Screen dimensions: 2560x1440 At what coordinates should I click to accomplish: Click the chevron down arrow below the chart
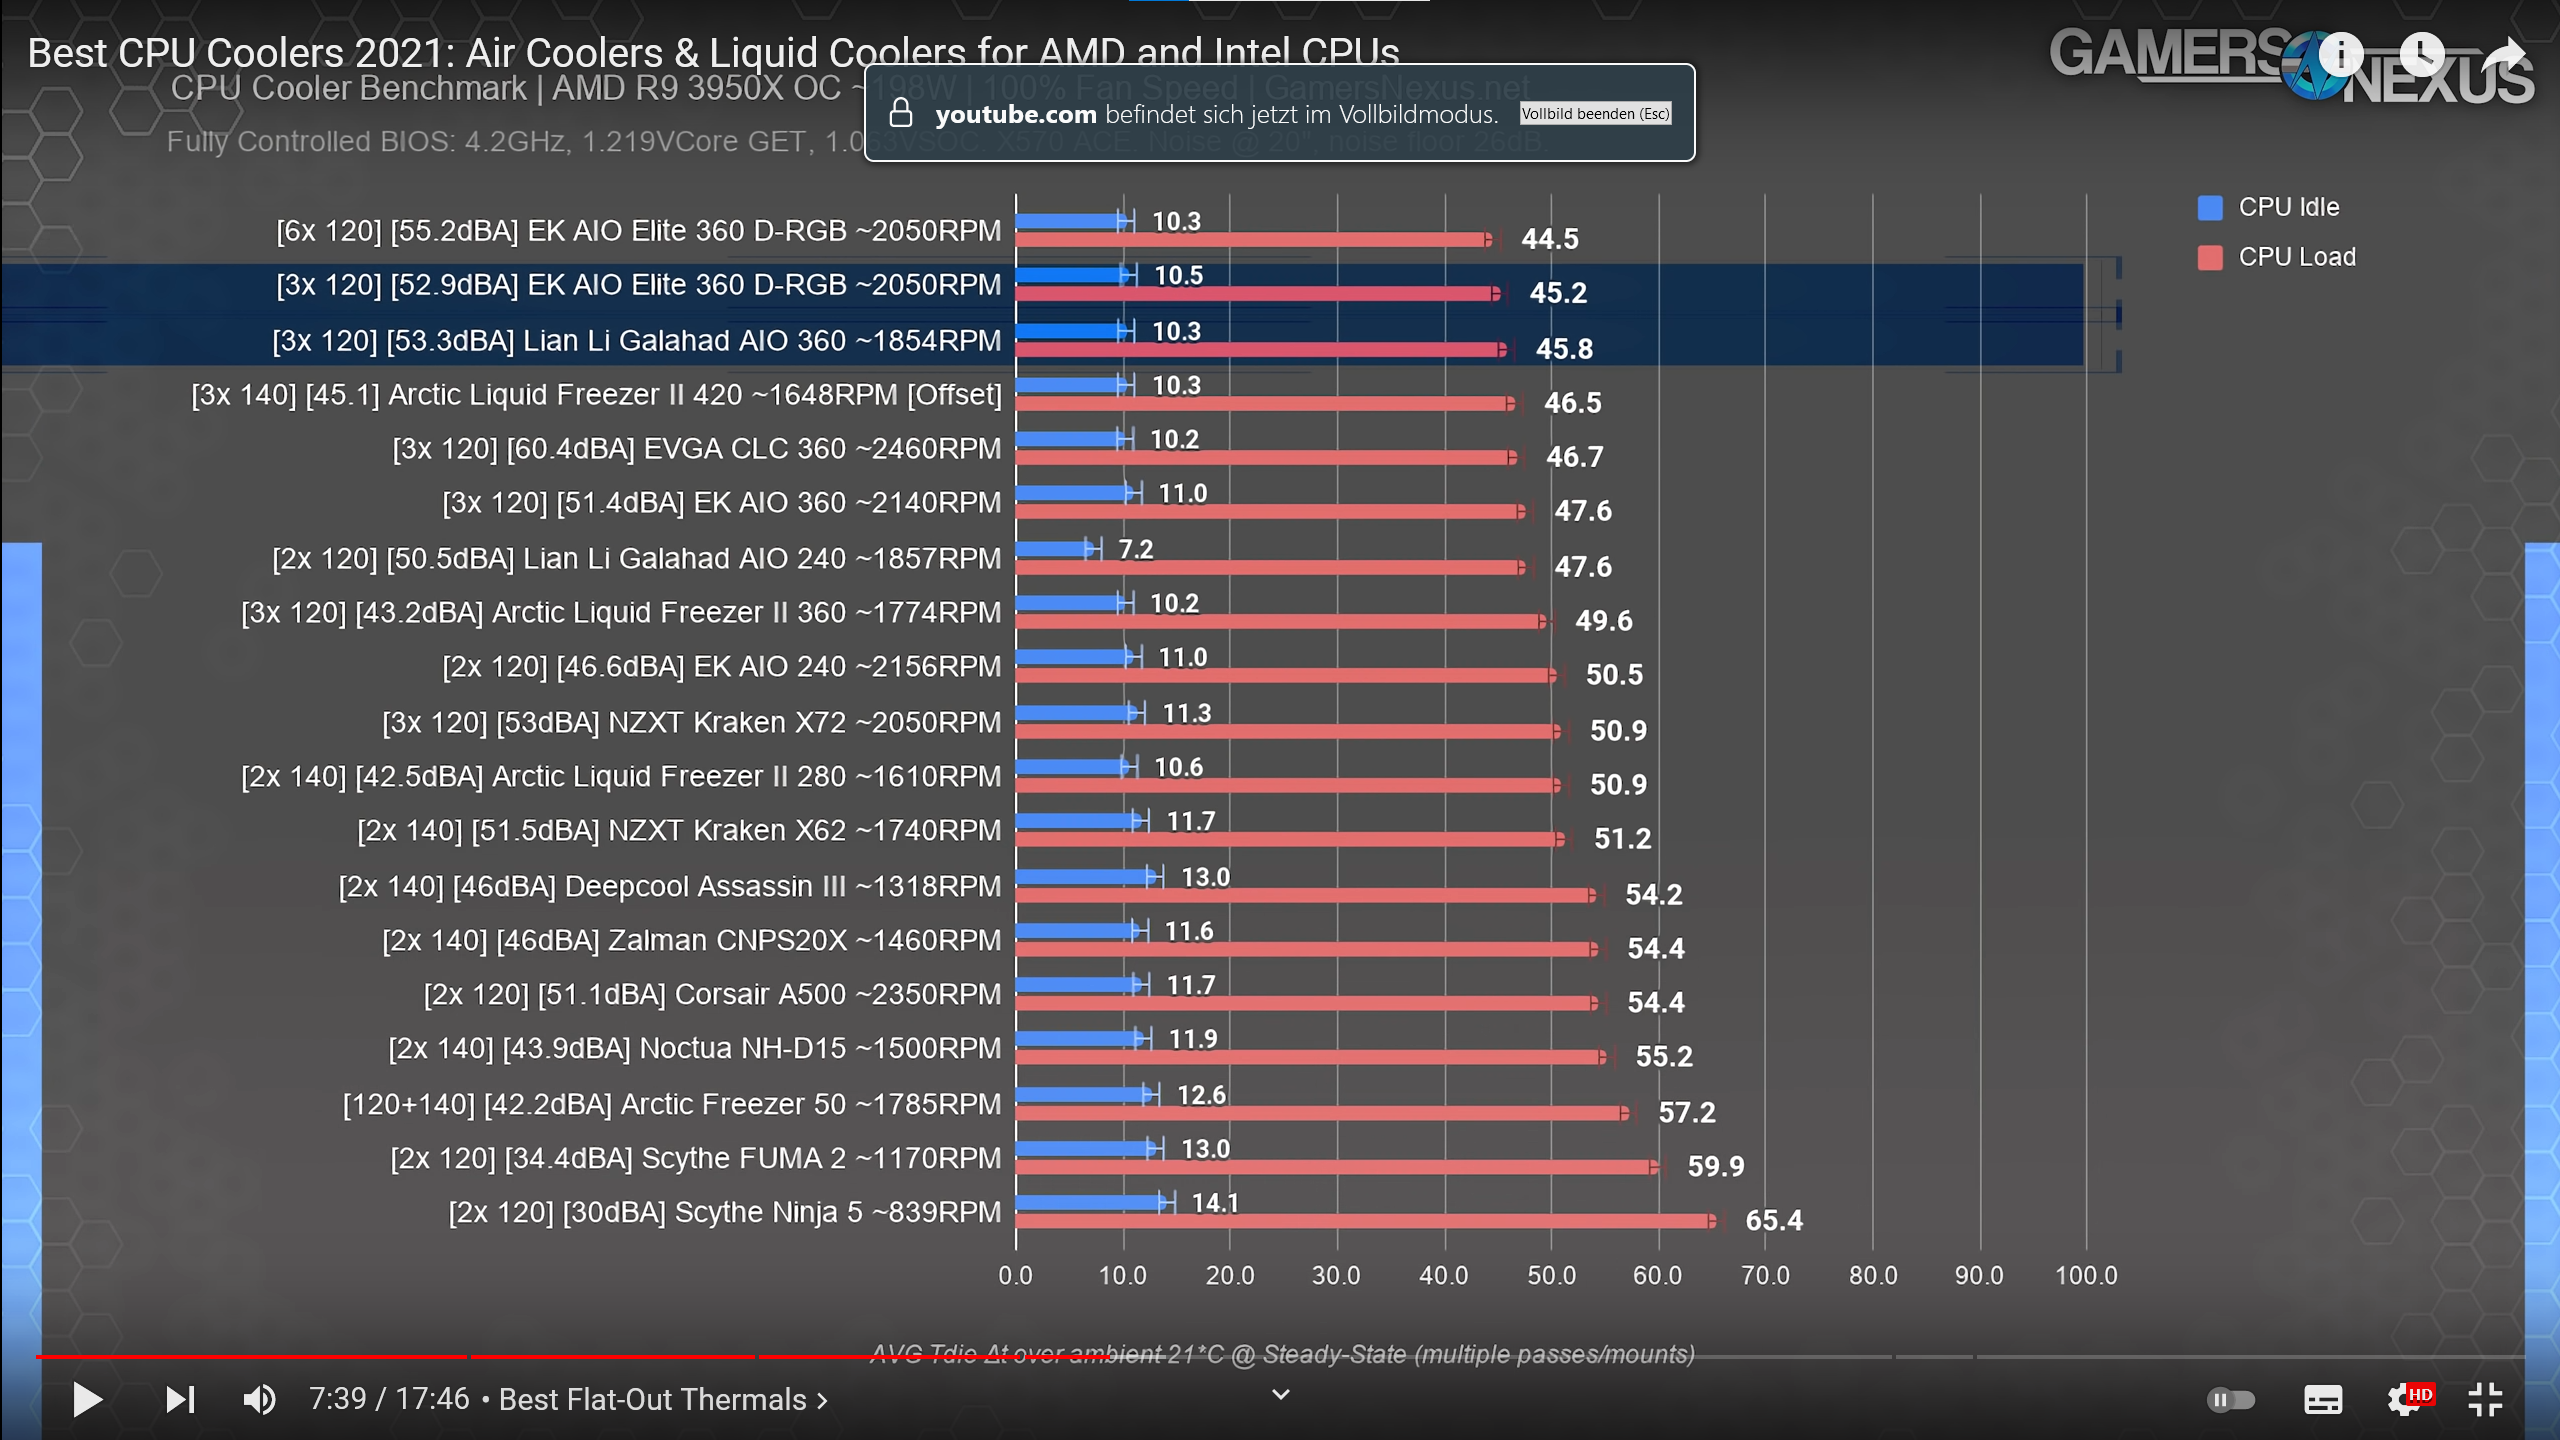1280,1394
